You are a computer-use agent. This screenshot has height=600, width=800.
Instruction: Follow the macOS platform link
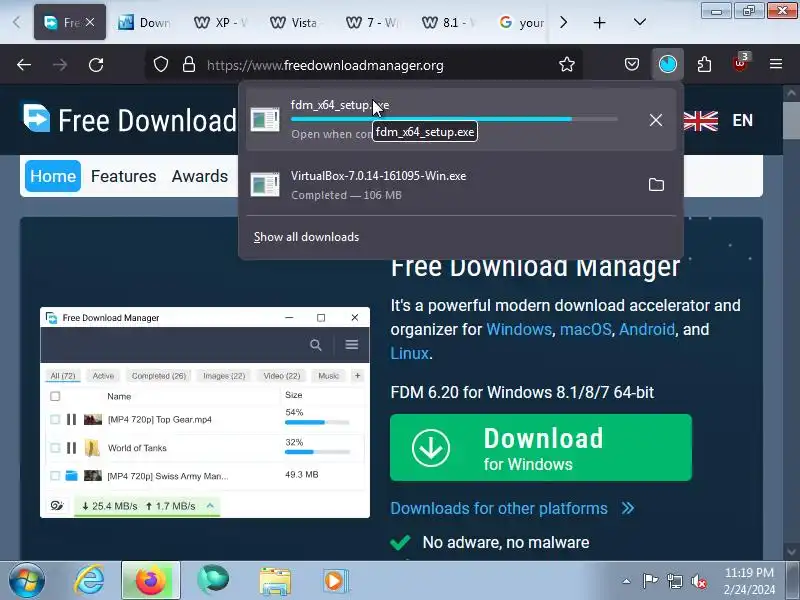585,329
